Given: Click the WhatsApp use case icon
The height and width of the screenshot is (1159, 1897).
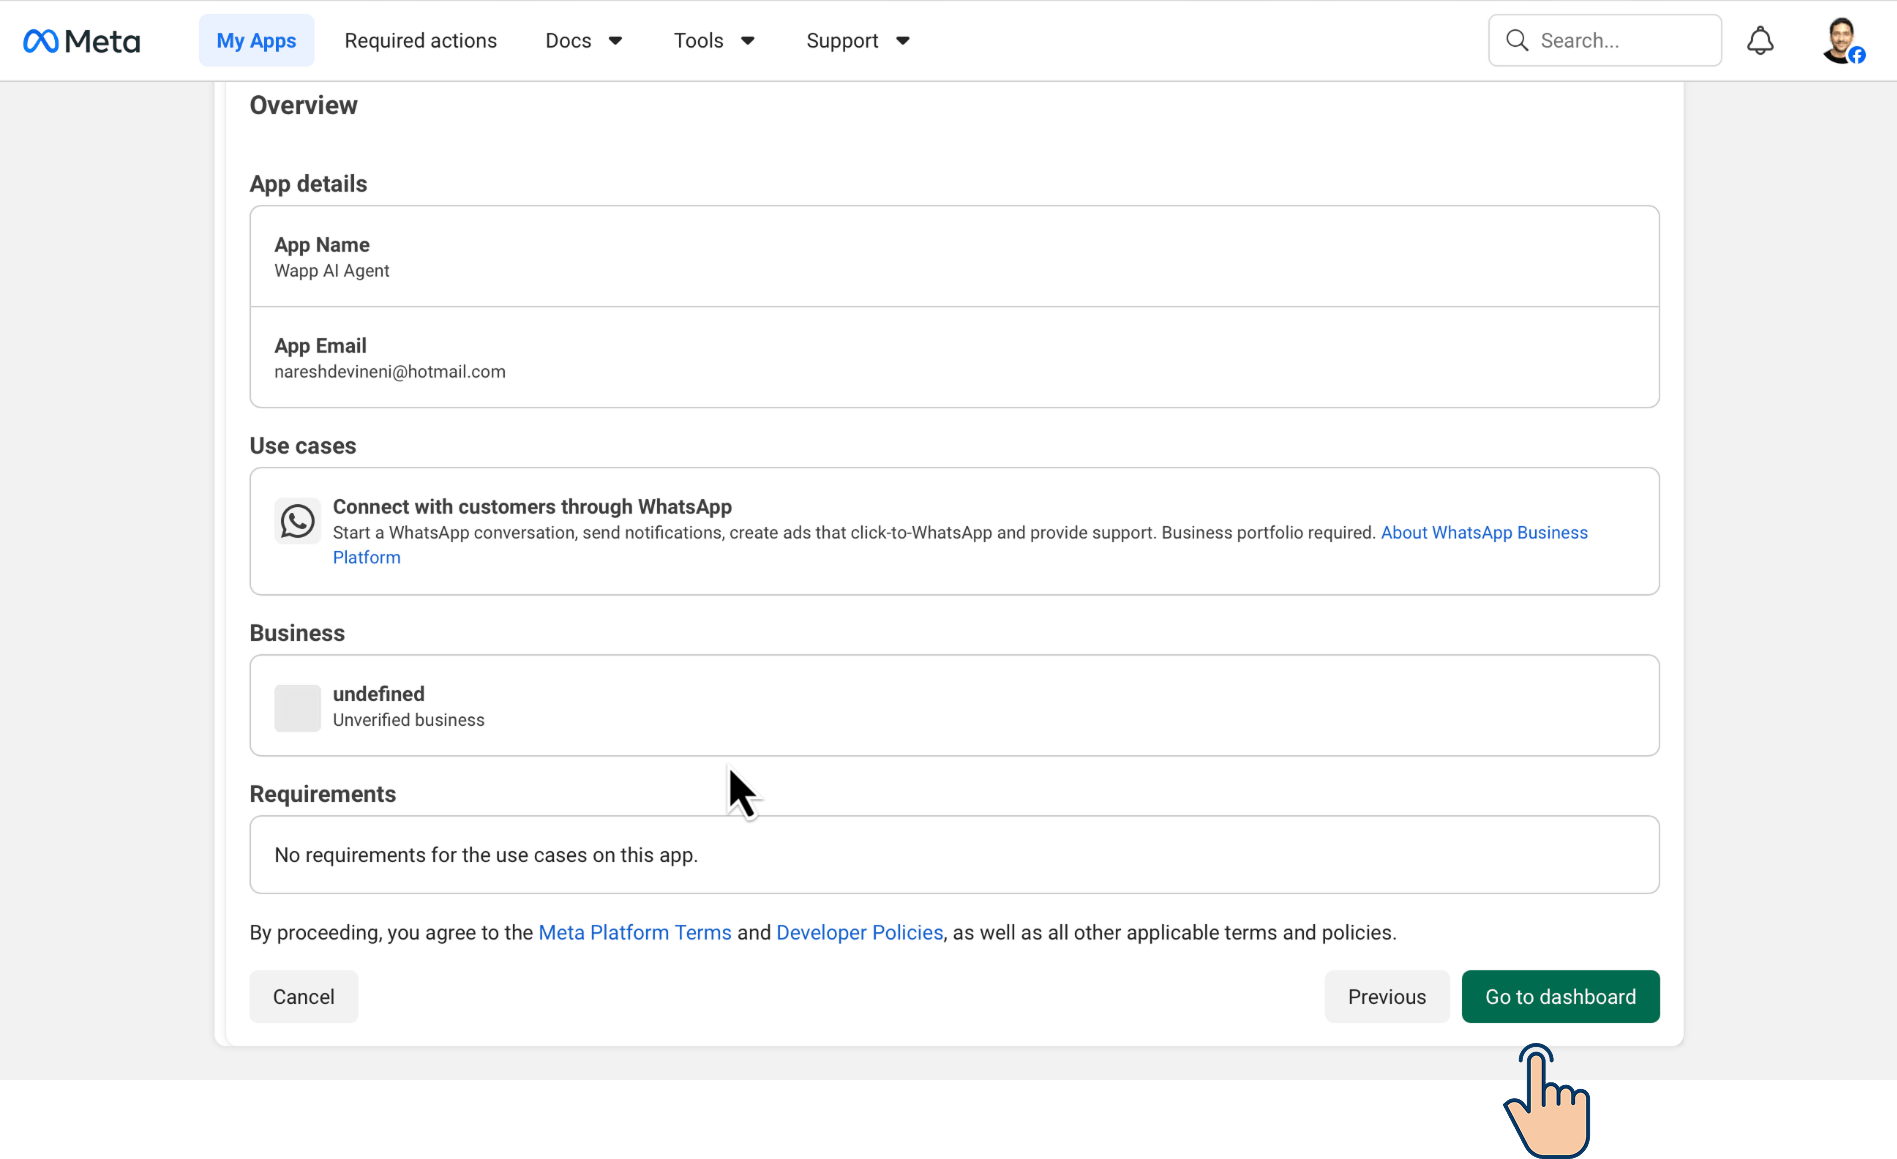Looking at the screenshot, I should [297, 521].
